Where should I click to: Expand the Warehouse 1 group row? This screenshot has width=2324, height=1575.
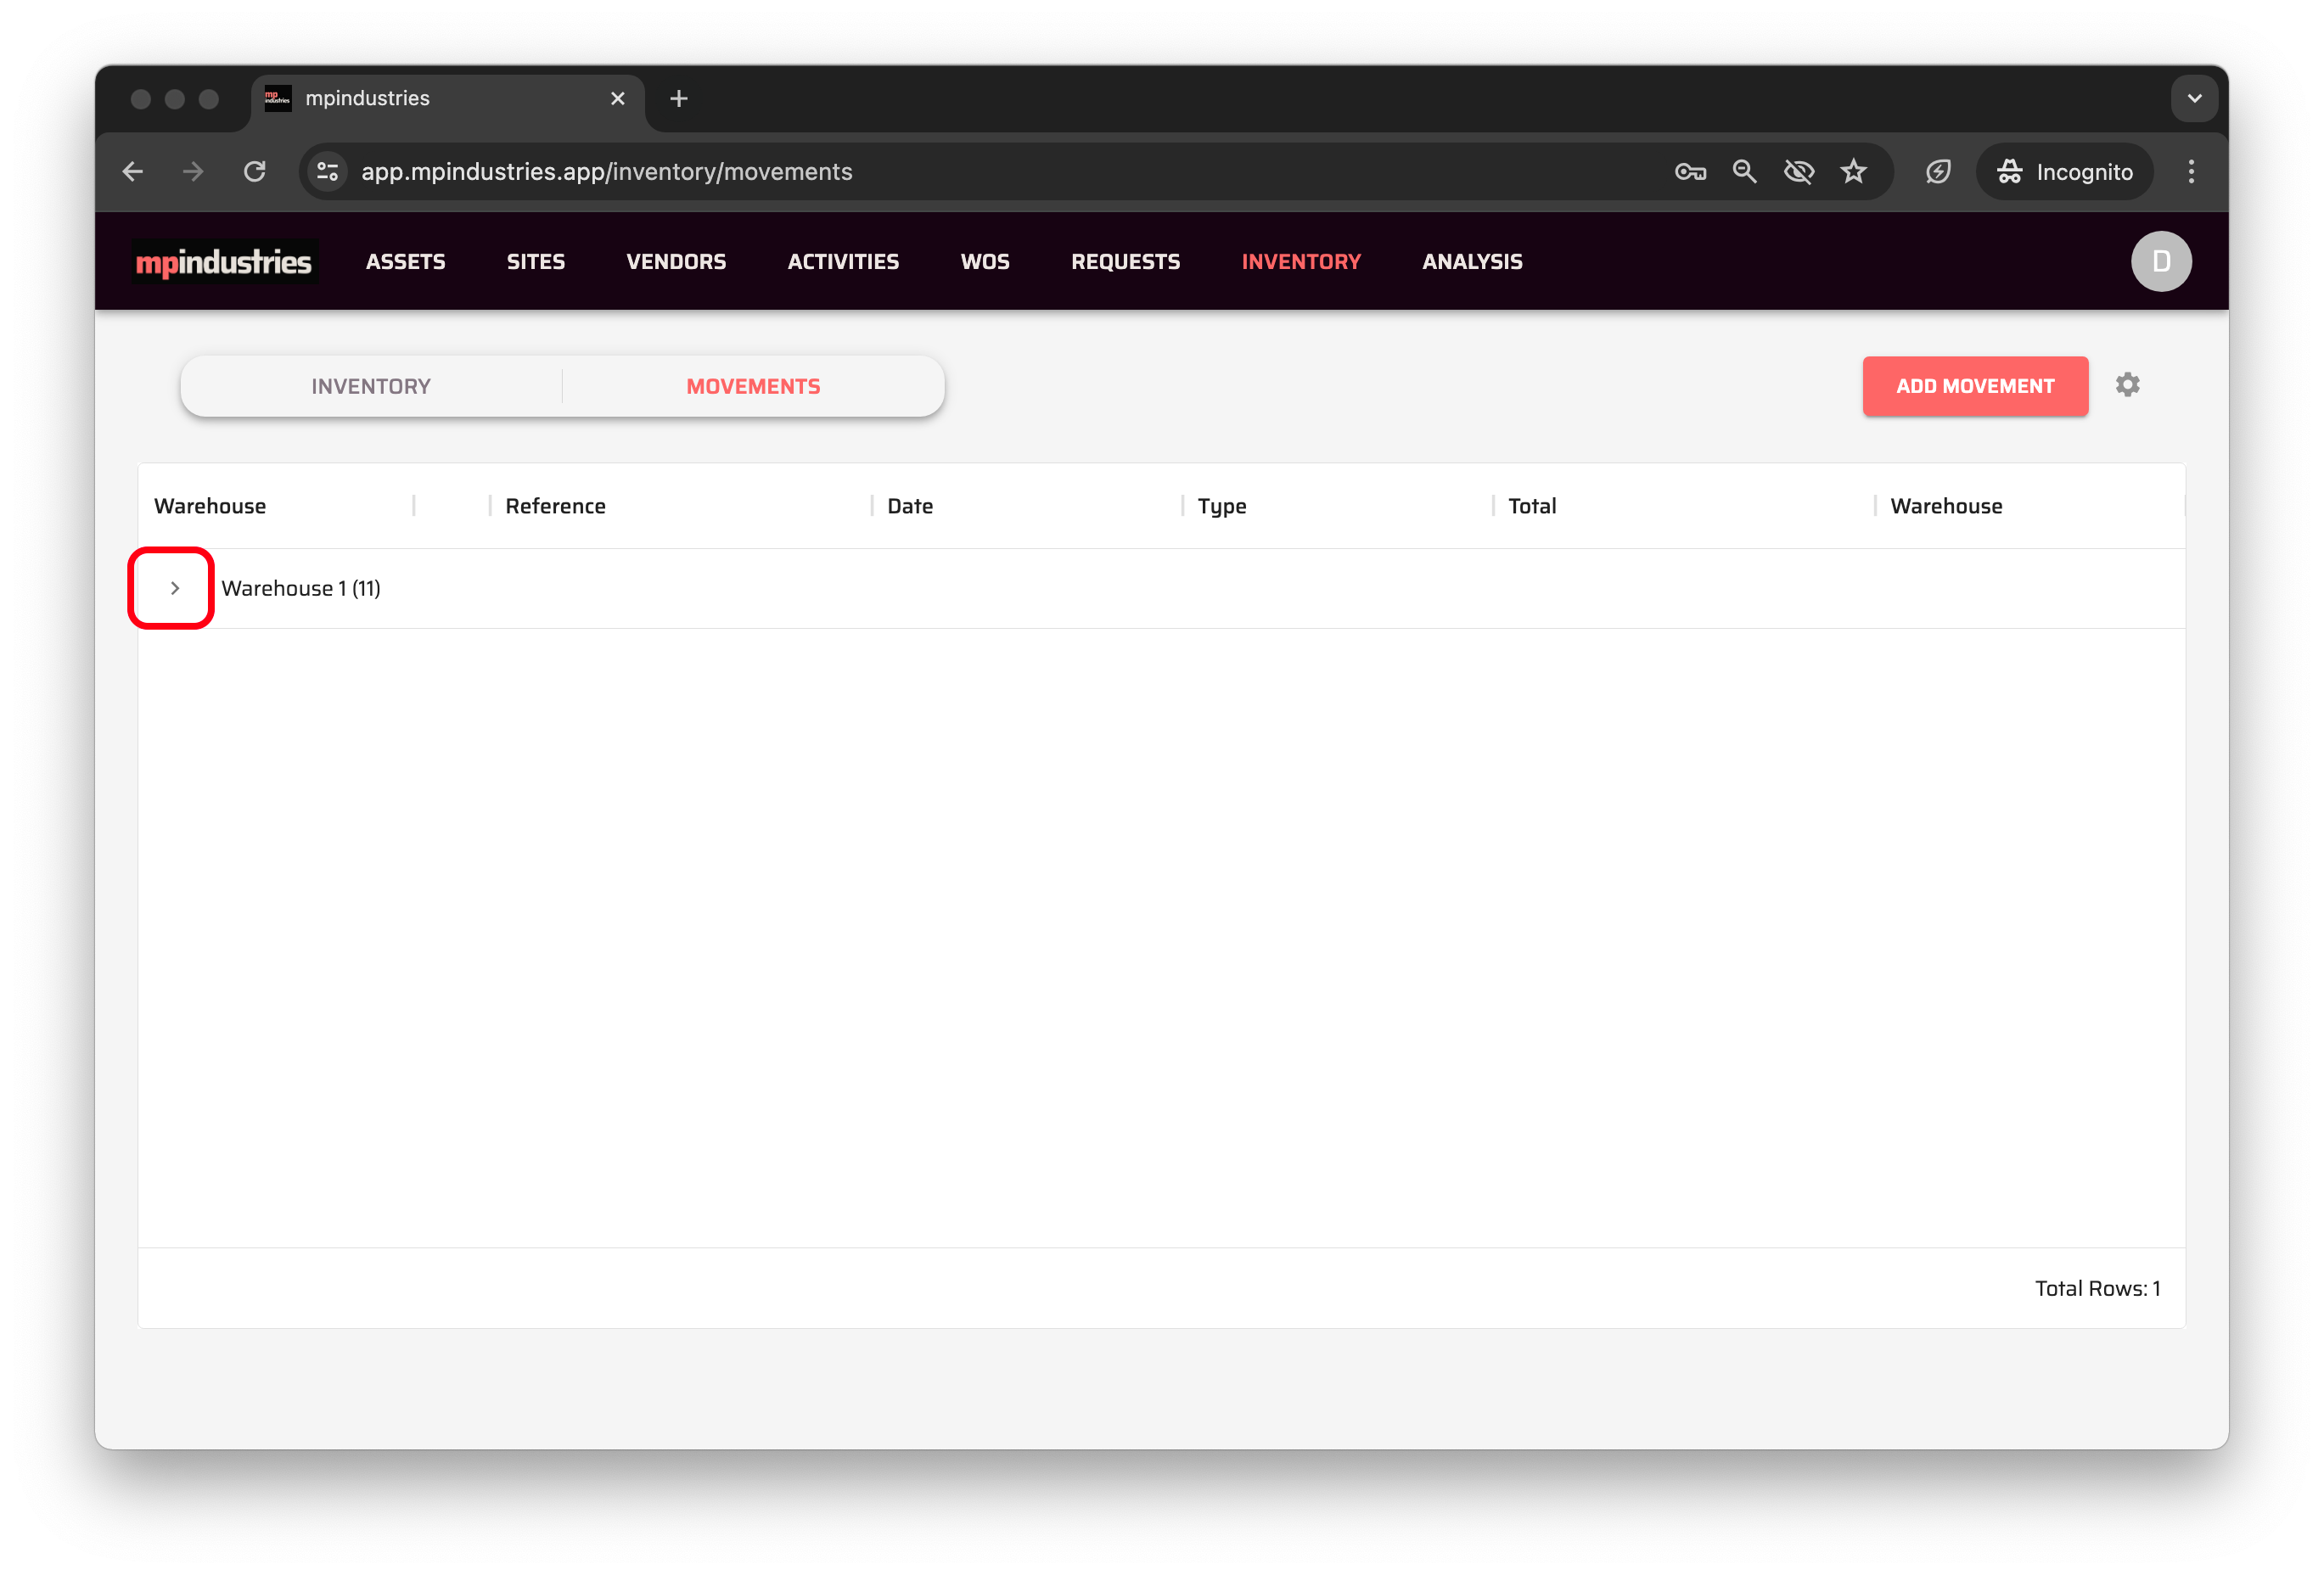point(174,588)
